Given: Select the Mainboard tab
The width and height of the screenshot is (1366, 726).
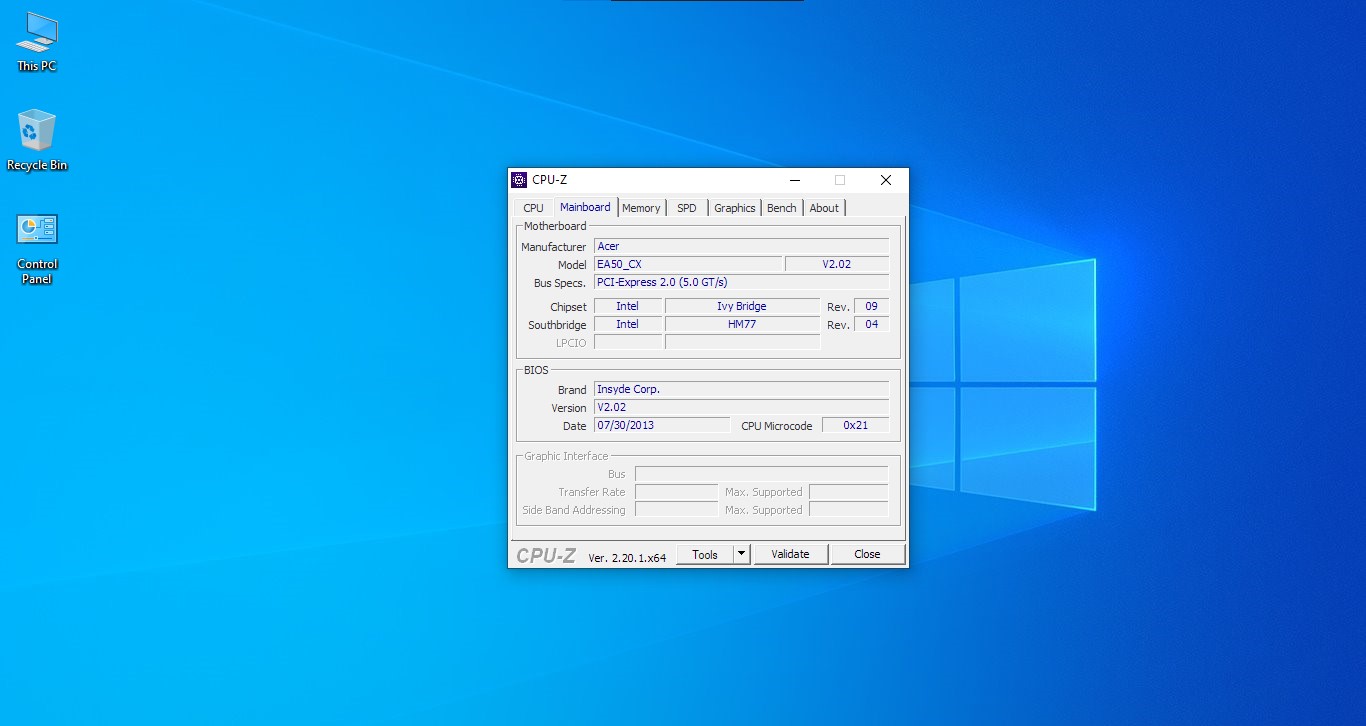Looking at the screenshot, I should pos(585,207).
